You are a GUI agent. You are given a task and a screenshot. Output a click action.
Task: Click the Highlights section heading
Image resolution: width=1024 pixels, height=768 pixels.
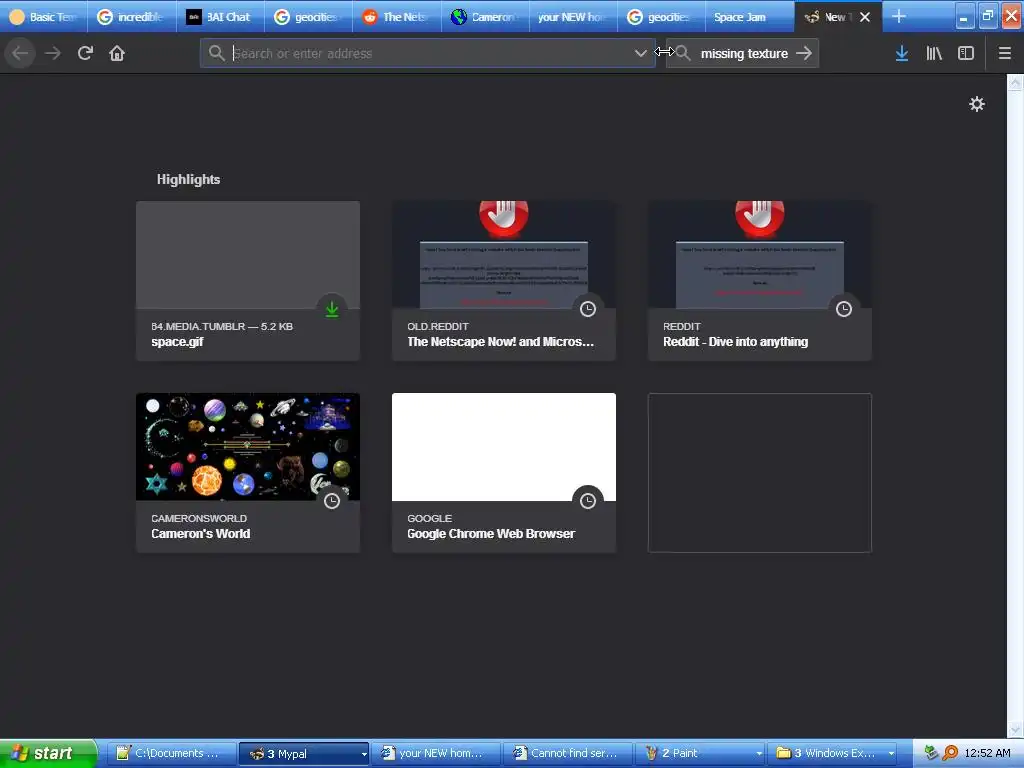188,180
